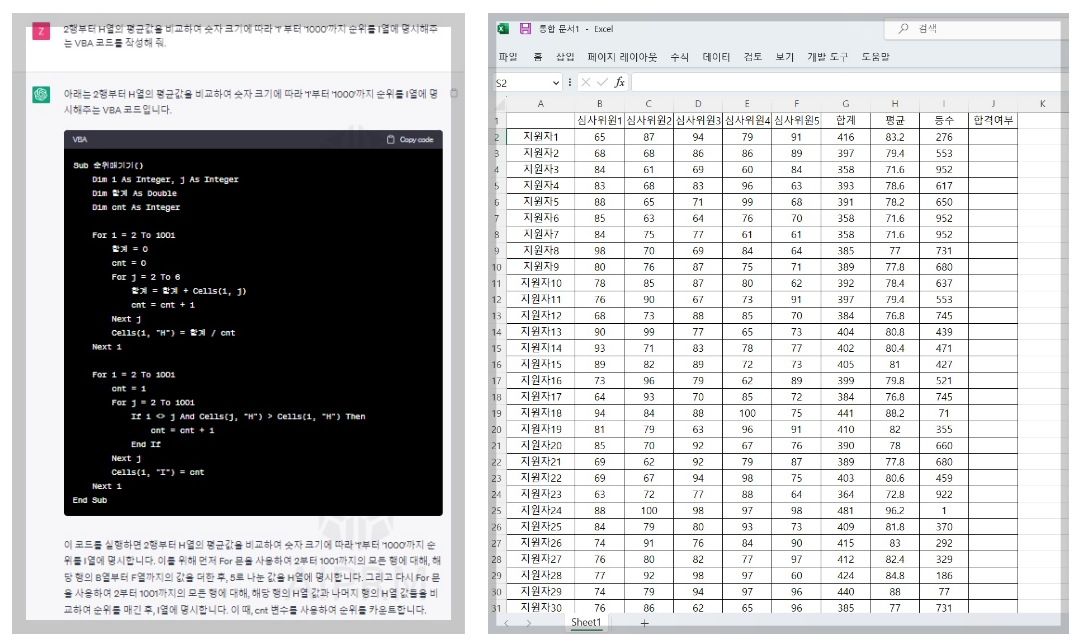Open the 페이지 레이아웃 ribbon tab
Image resolution: width=1078 pixels, height=644 pixels.
click(x=622, y=57)
